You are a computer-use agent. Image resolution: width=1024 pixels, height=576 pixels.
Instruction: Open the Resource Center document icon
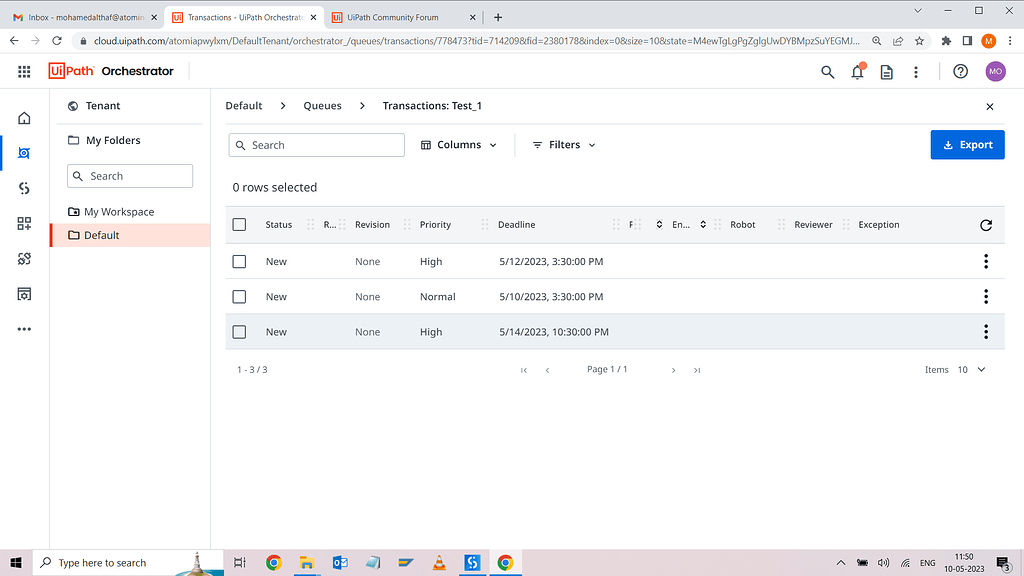pos(886,73)
